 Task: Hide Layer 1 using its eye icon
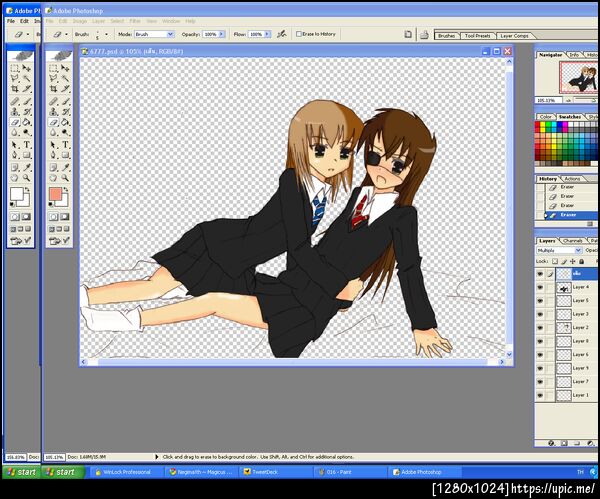coord(540,395)
